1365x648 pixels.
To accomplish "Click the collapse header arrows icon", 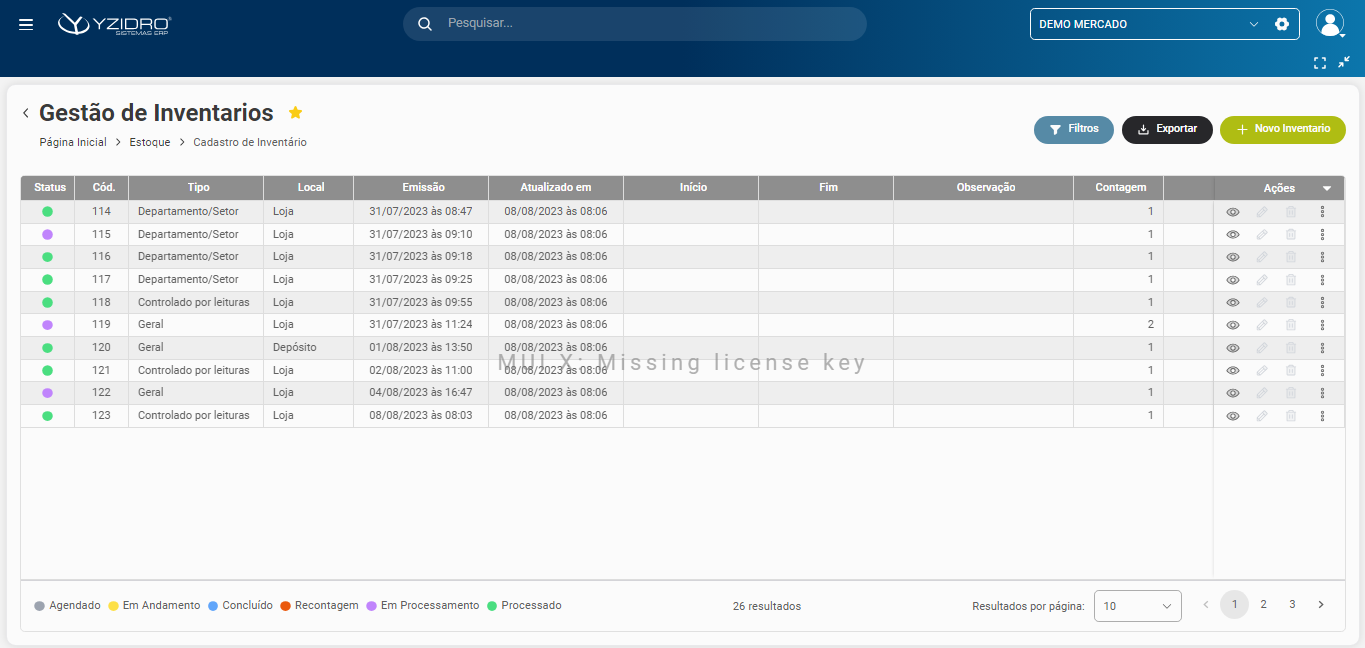I will point(1344,62).
